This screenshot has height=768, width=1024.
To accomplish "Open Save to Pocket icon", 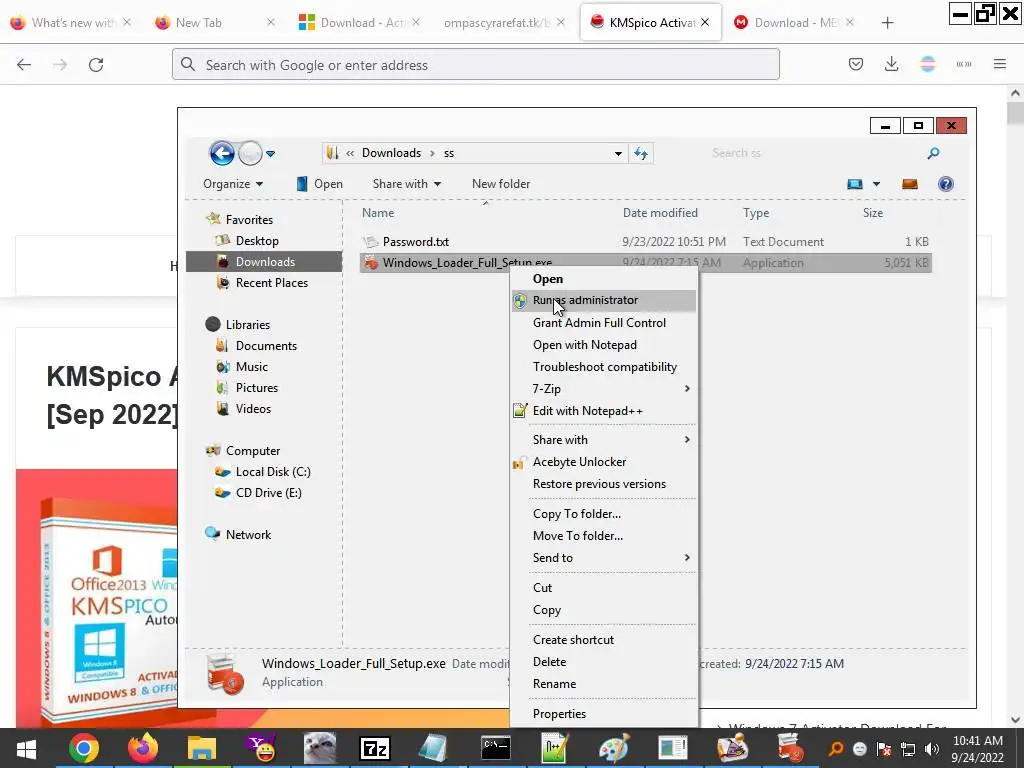I will [x=856, y=64].
